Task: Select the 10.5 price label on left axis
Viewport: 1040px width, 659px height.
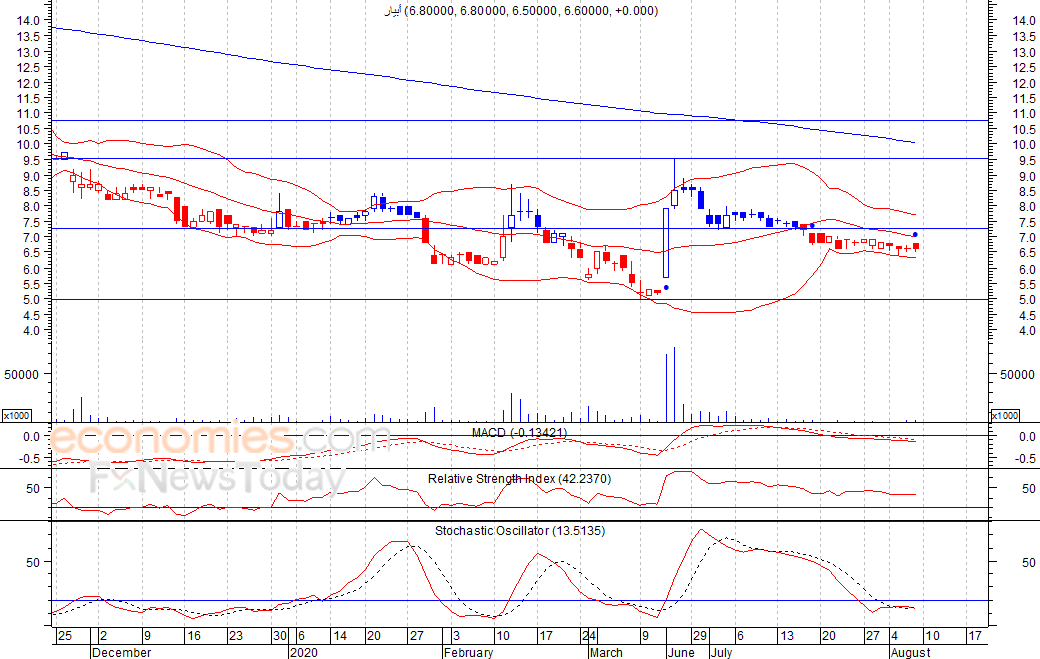Action: 28,129
